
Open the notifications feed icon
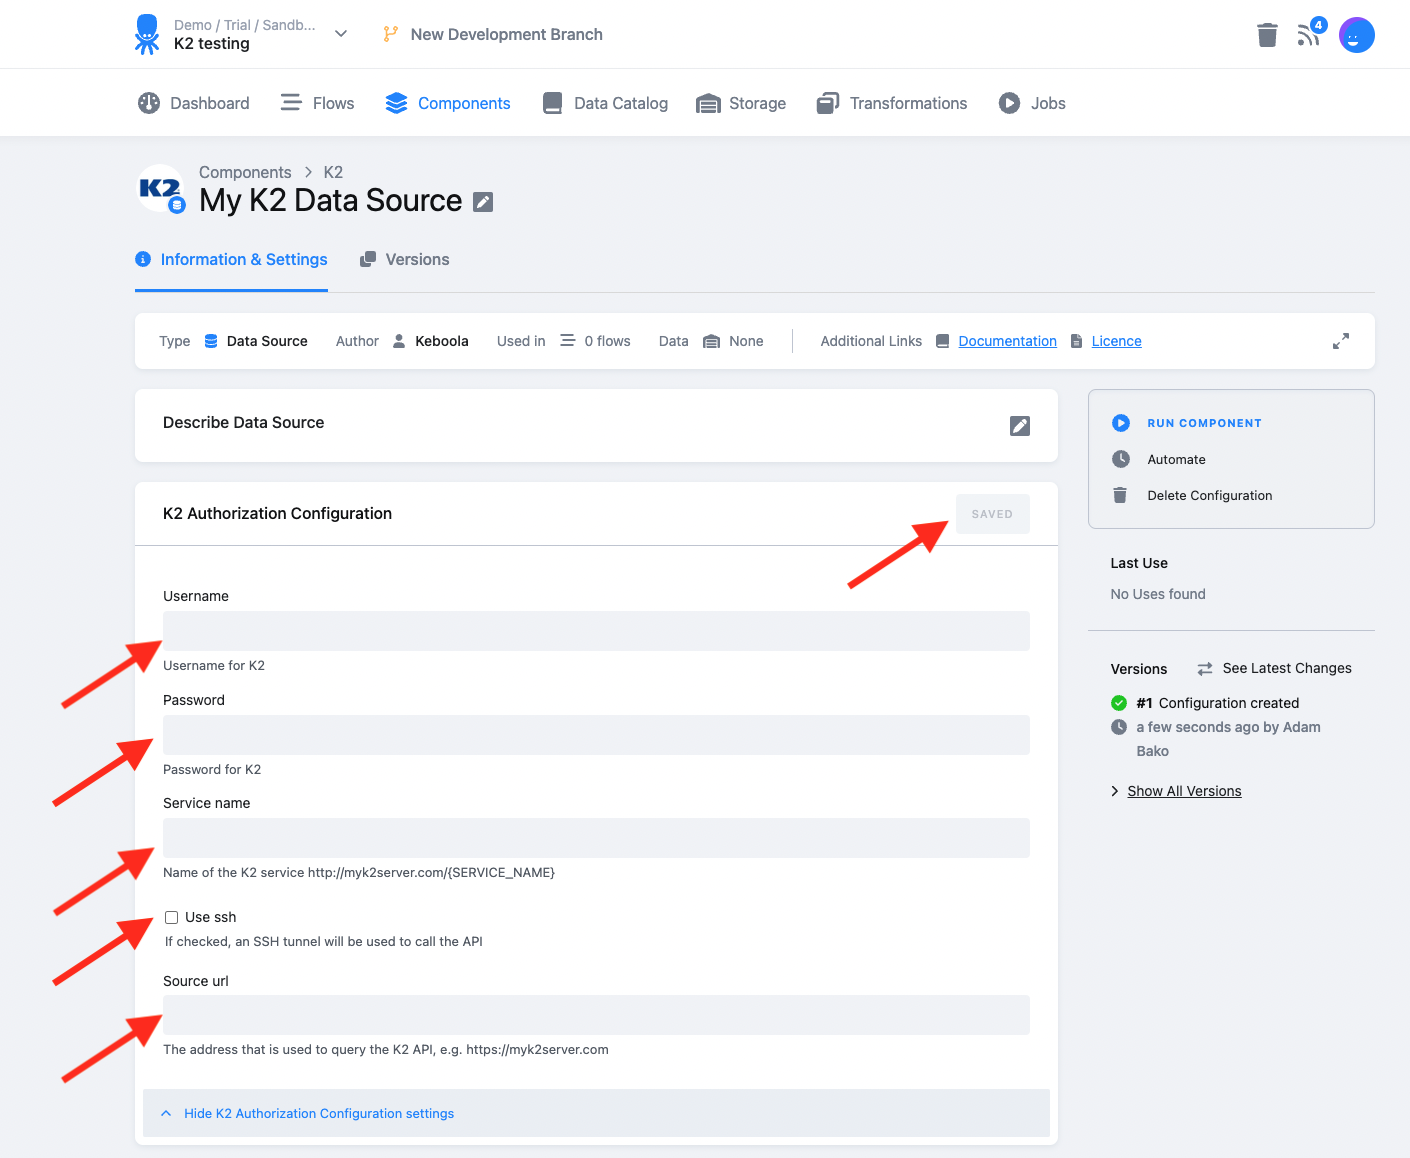(x=1308, y=35)
